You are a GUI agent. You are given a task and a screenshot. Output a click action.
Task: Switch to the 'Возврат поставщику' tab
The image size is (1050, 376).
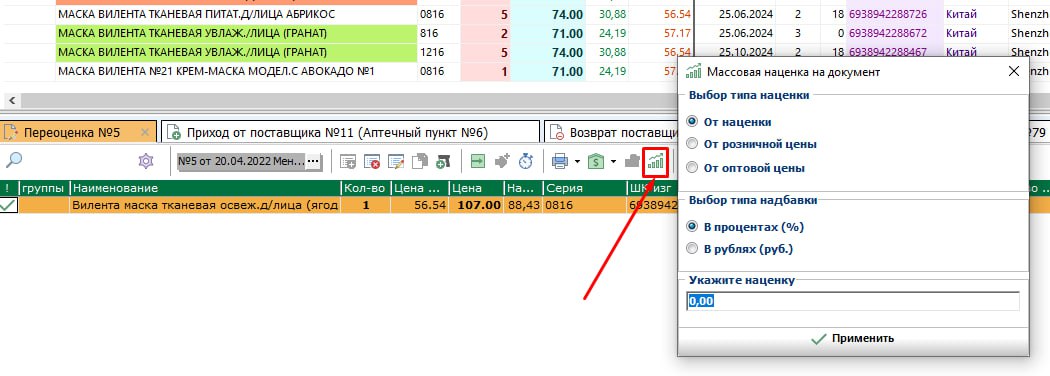[611, 133]
